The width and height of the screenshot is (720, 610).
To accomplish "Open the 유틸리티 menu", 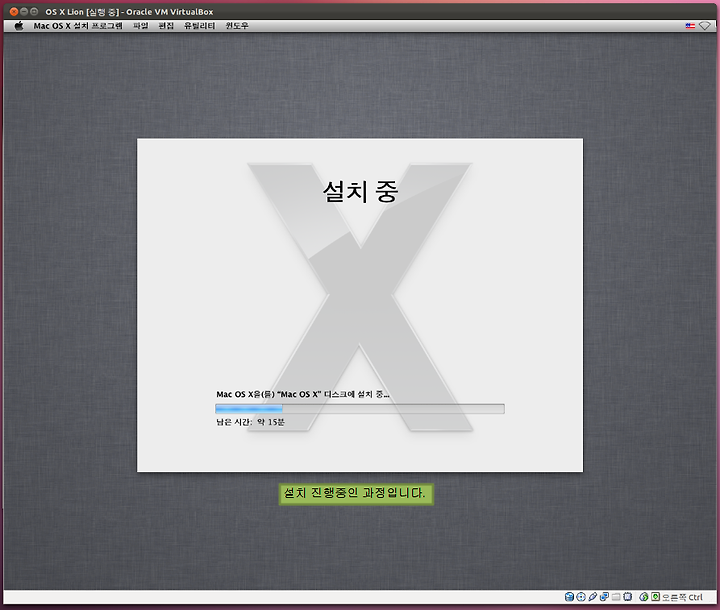I will [x=199, y=26].
